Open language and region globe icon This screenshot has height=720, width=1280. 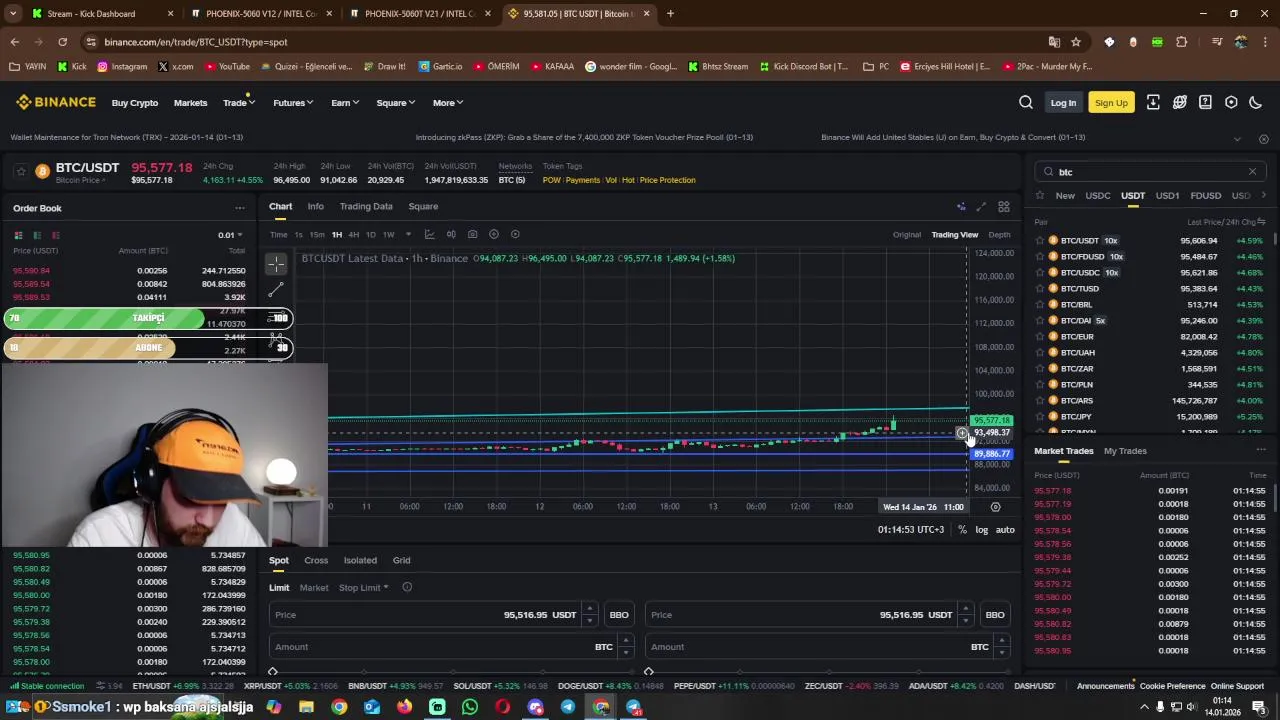(1180, 102)
